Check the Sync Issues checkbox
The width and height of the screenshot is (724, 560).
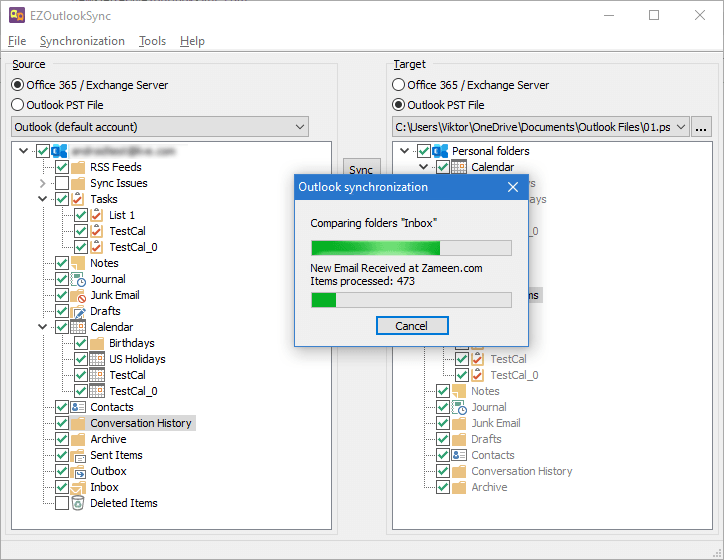click(62, 183)
